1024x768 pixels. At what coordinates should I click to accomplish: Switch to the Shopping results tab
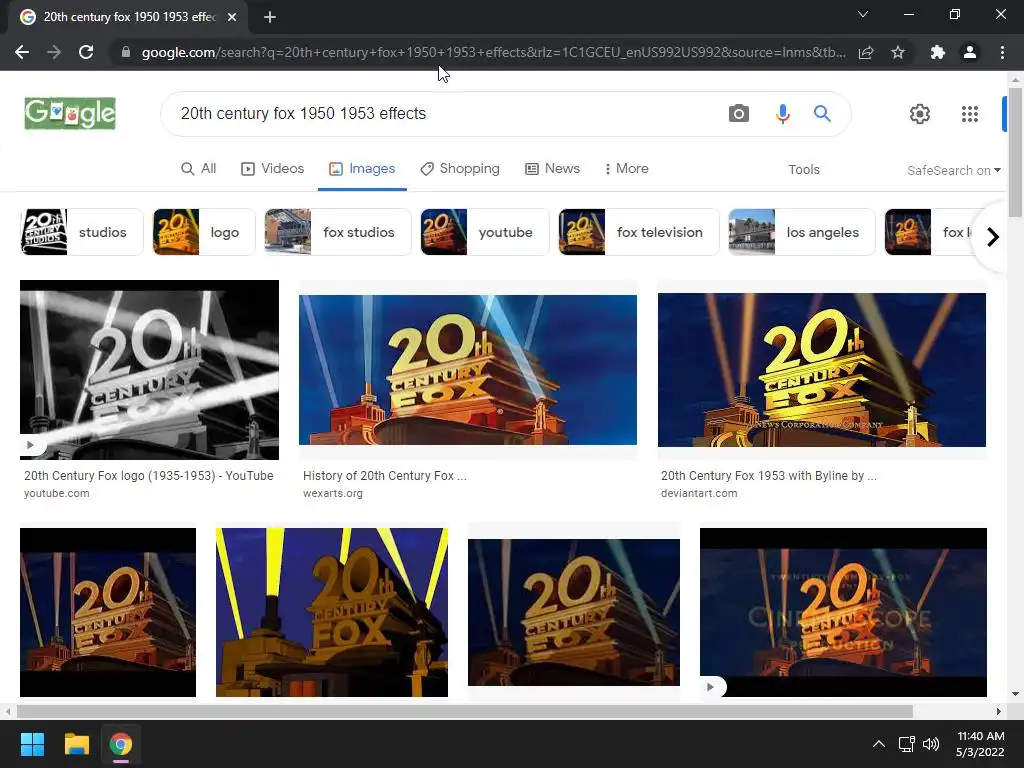click(x=460, y=168)
